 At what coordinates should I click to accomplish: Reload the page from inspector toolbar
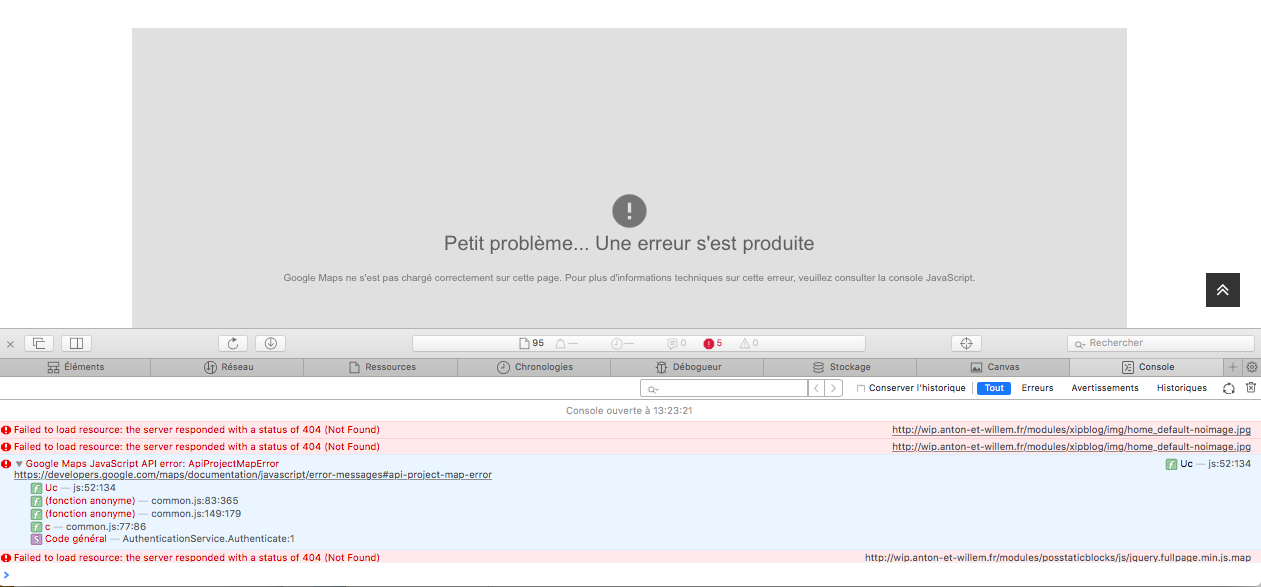233,343
